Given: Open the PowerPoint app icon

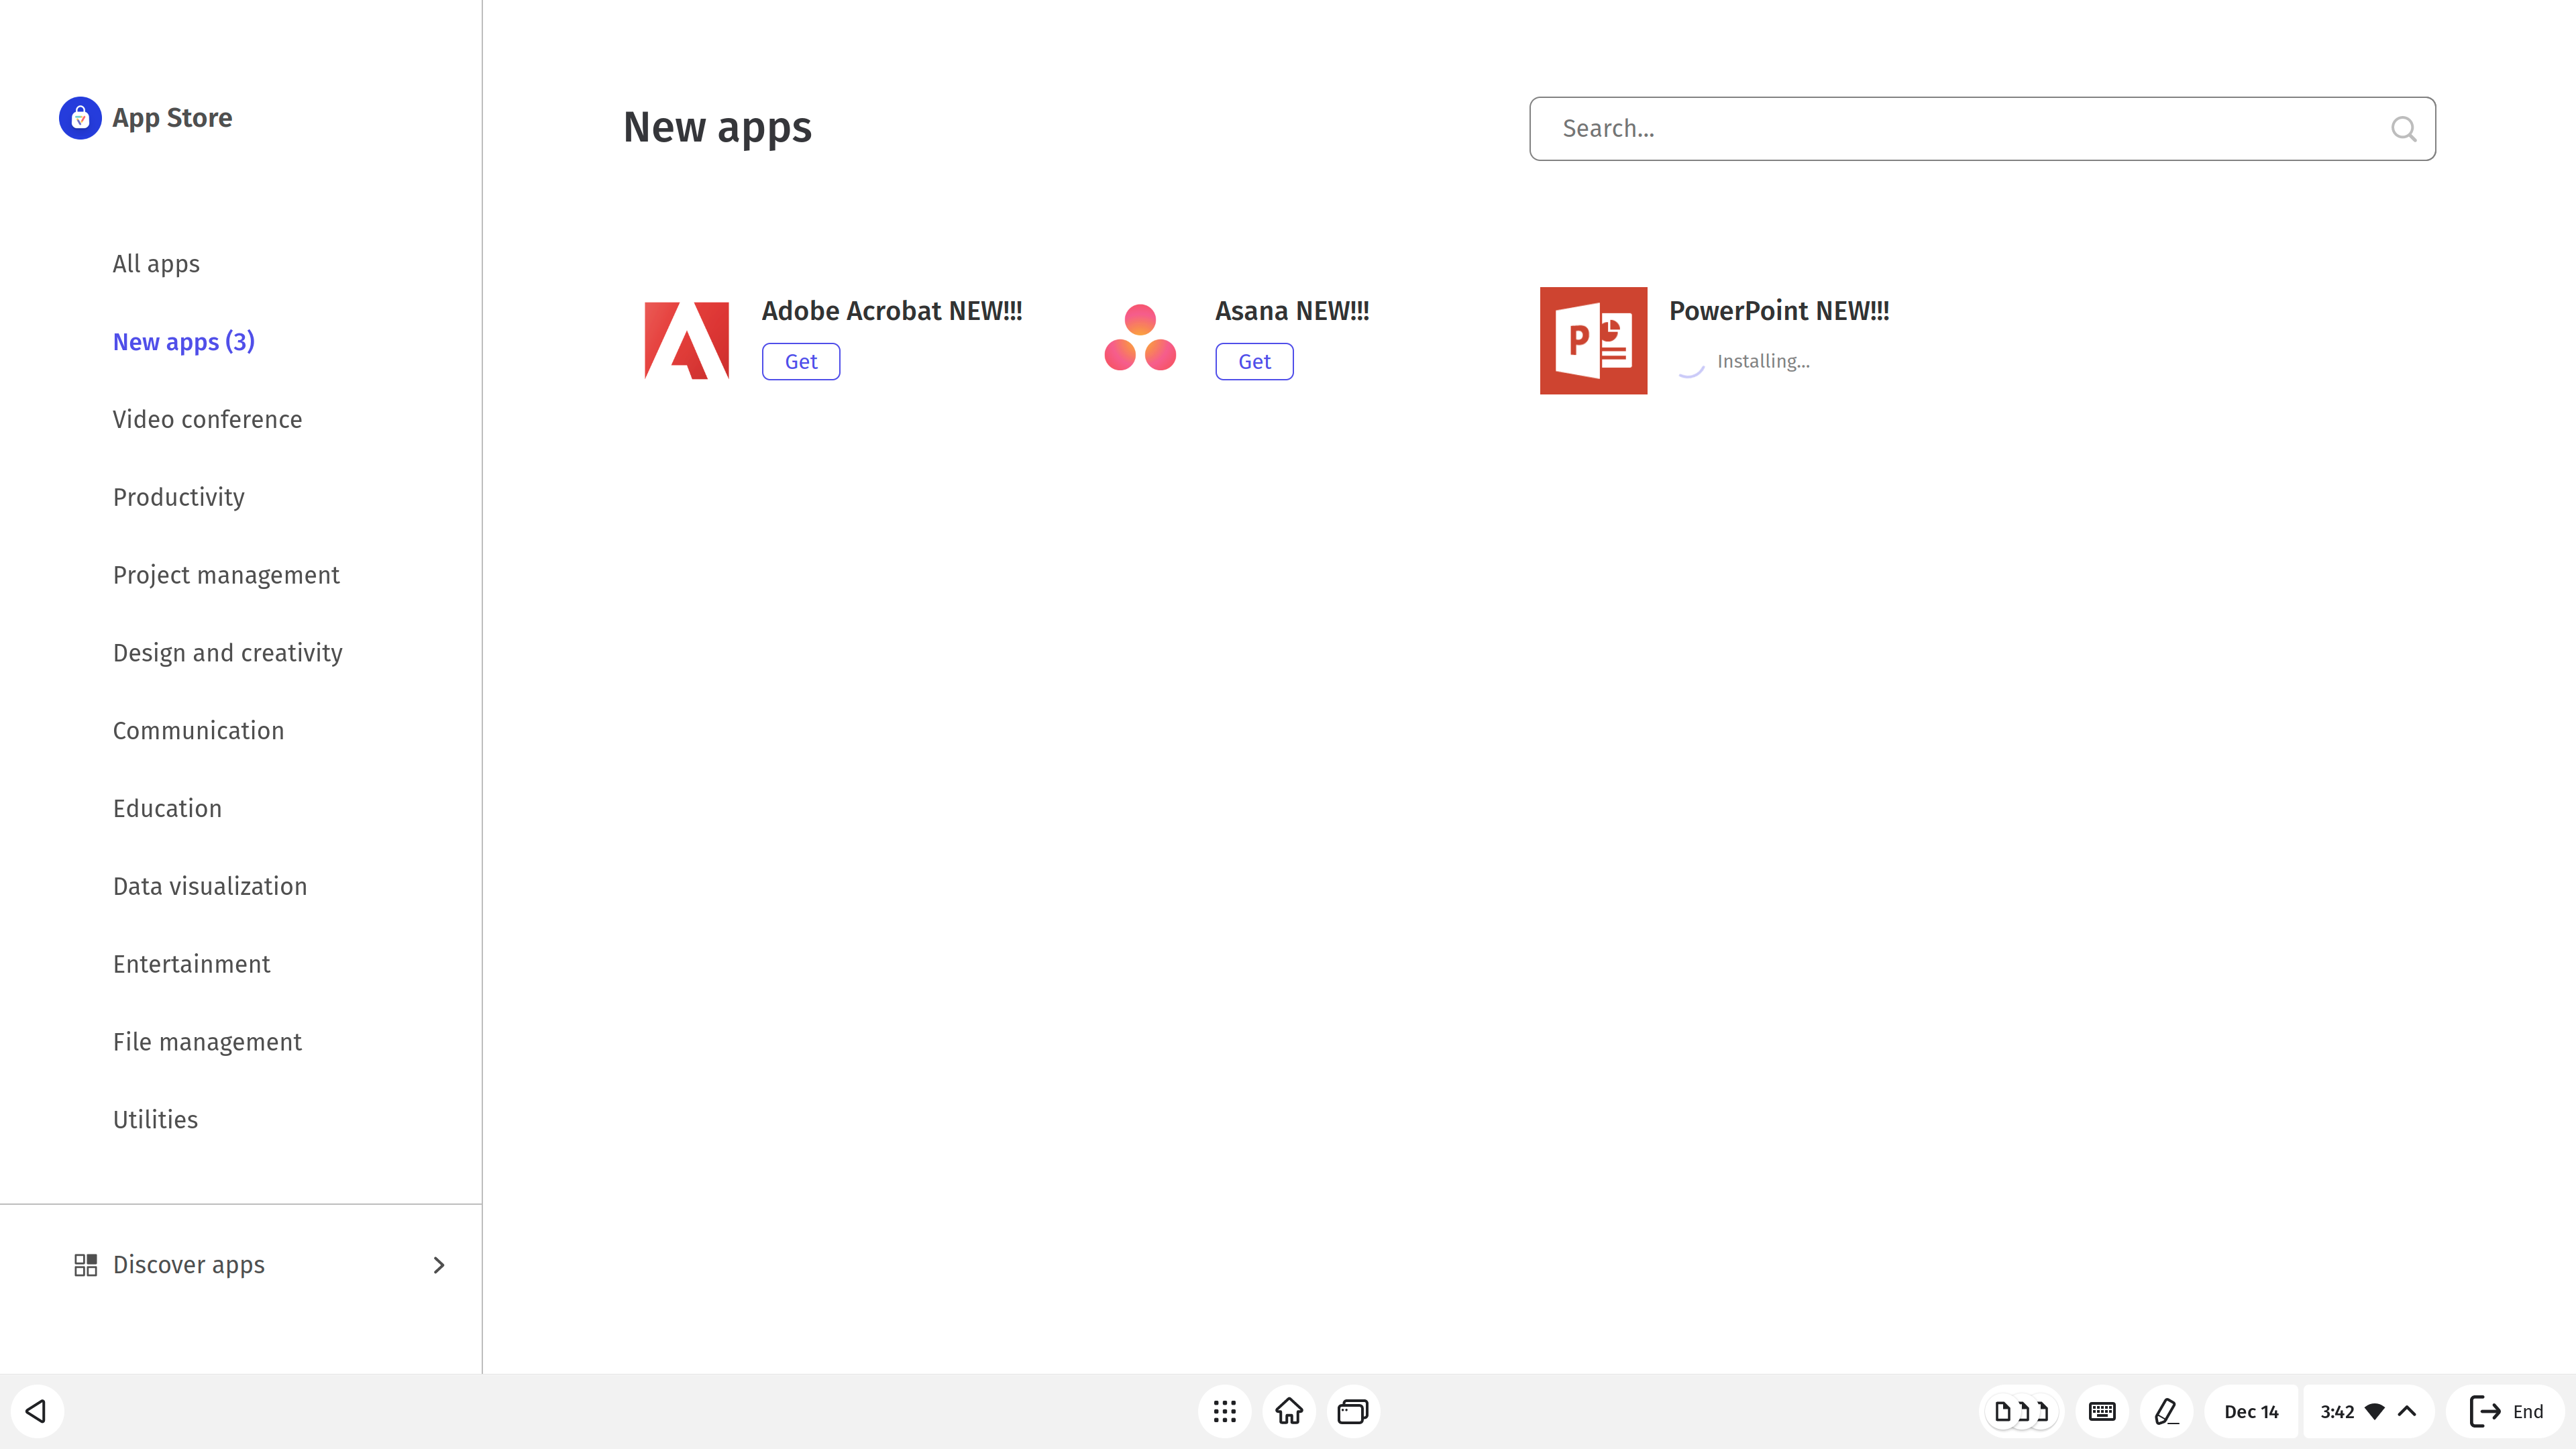Looking at the screenshot, I should (x=1593, y=340).
